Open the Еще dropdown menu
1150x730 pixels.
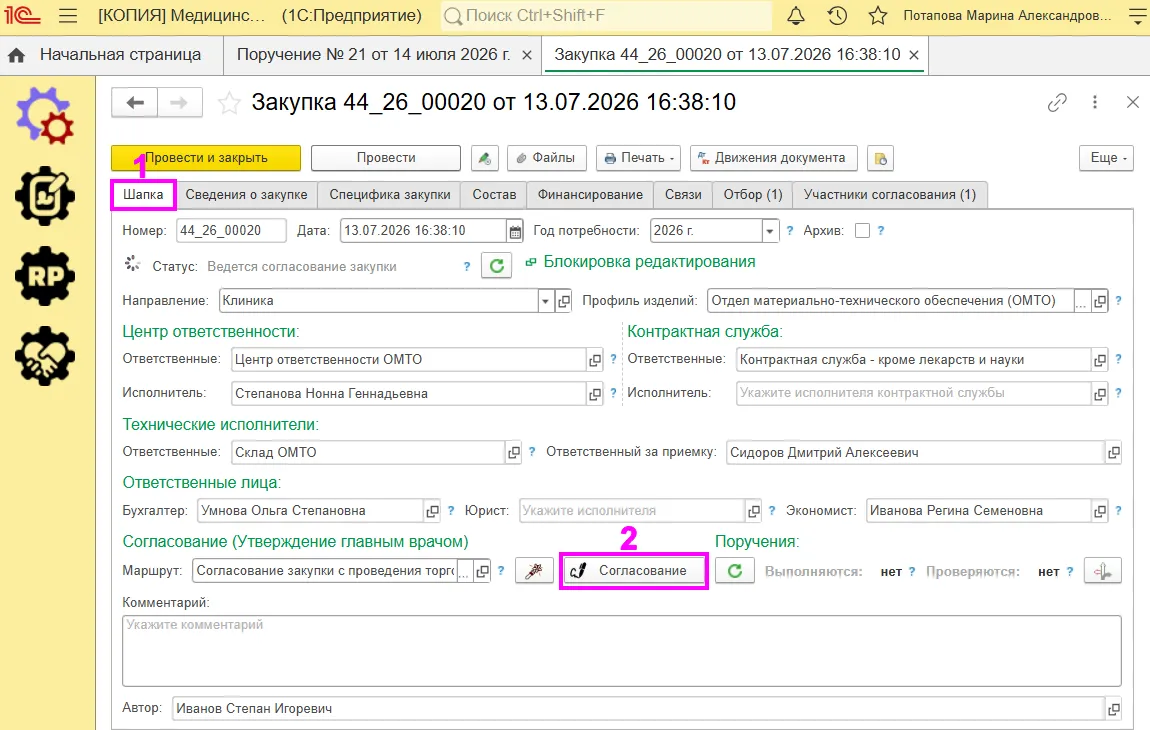1106,158
